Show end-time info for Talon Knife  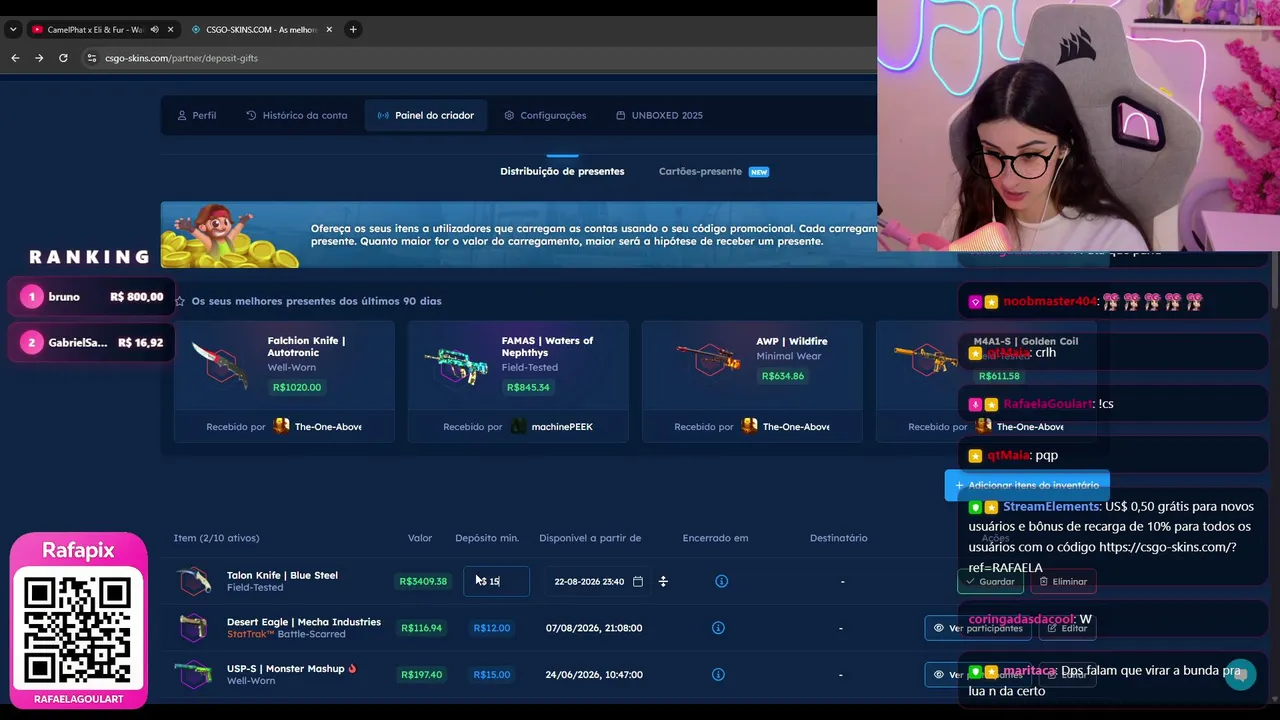[x=722, y=581]
